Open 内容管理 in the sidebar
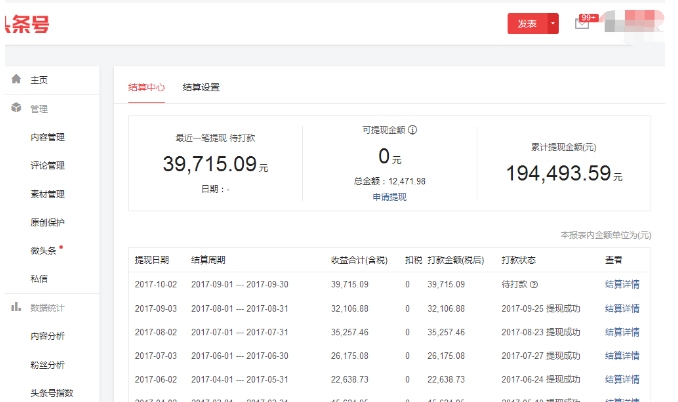The image size is (678, 402). [47, 137]
